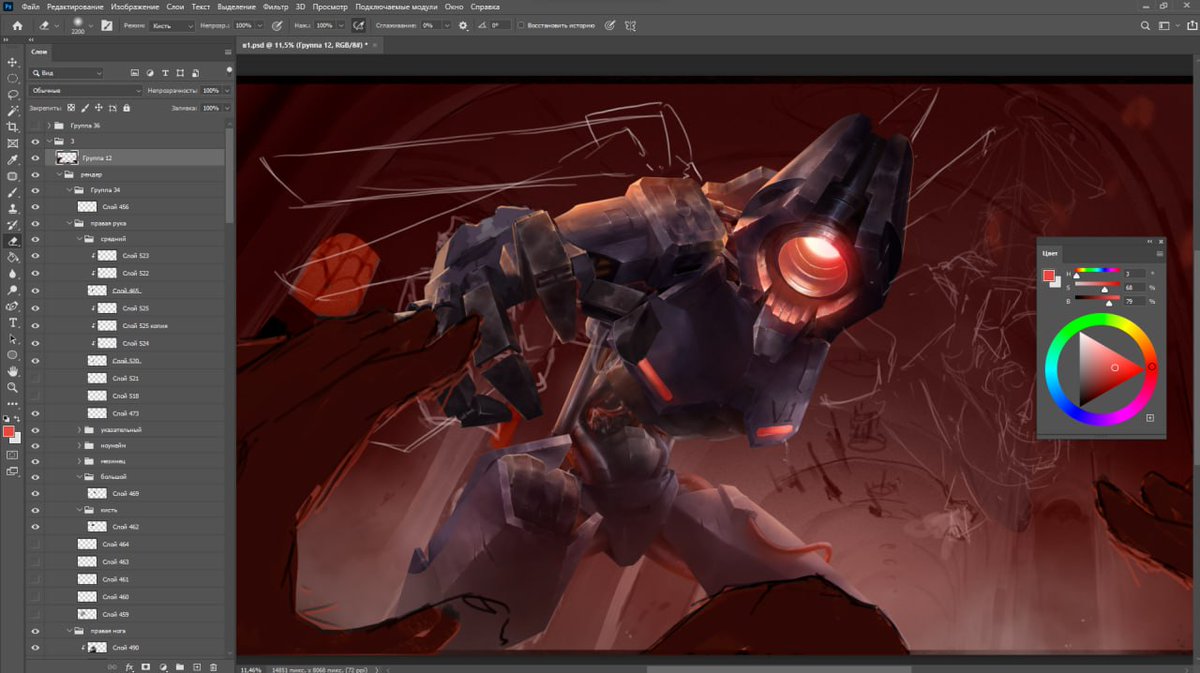Add a layer mask icon
Image resolution: width=1200 pixels, height=673 pixels.
point(146,666)
